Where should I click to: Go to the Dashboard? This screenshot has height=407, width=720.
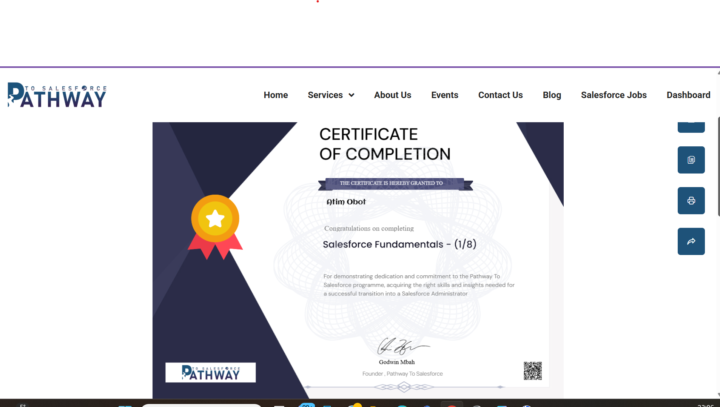(688, 95)
